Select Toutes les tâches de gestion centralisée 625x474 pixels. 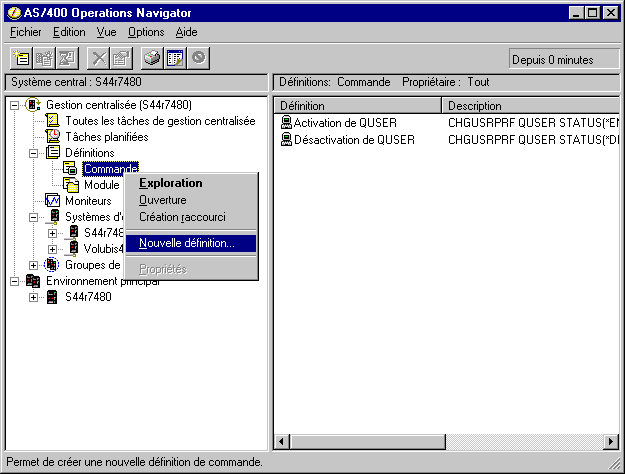tap(160, 121)
